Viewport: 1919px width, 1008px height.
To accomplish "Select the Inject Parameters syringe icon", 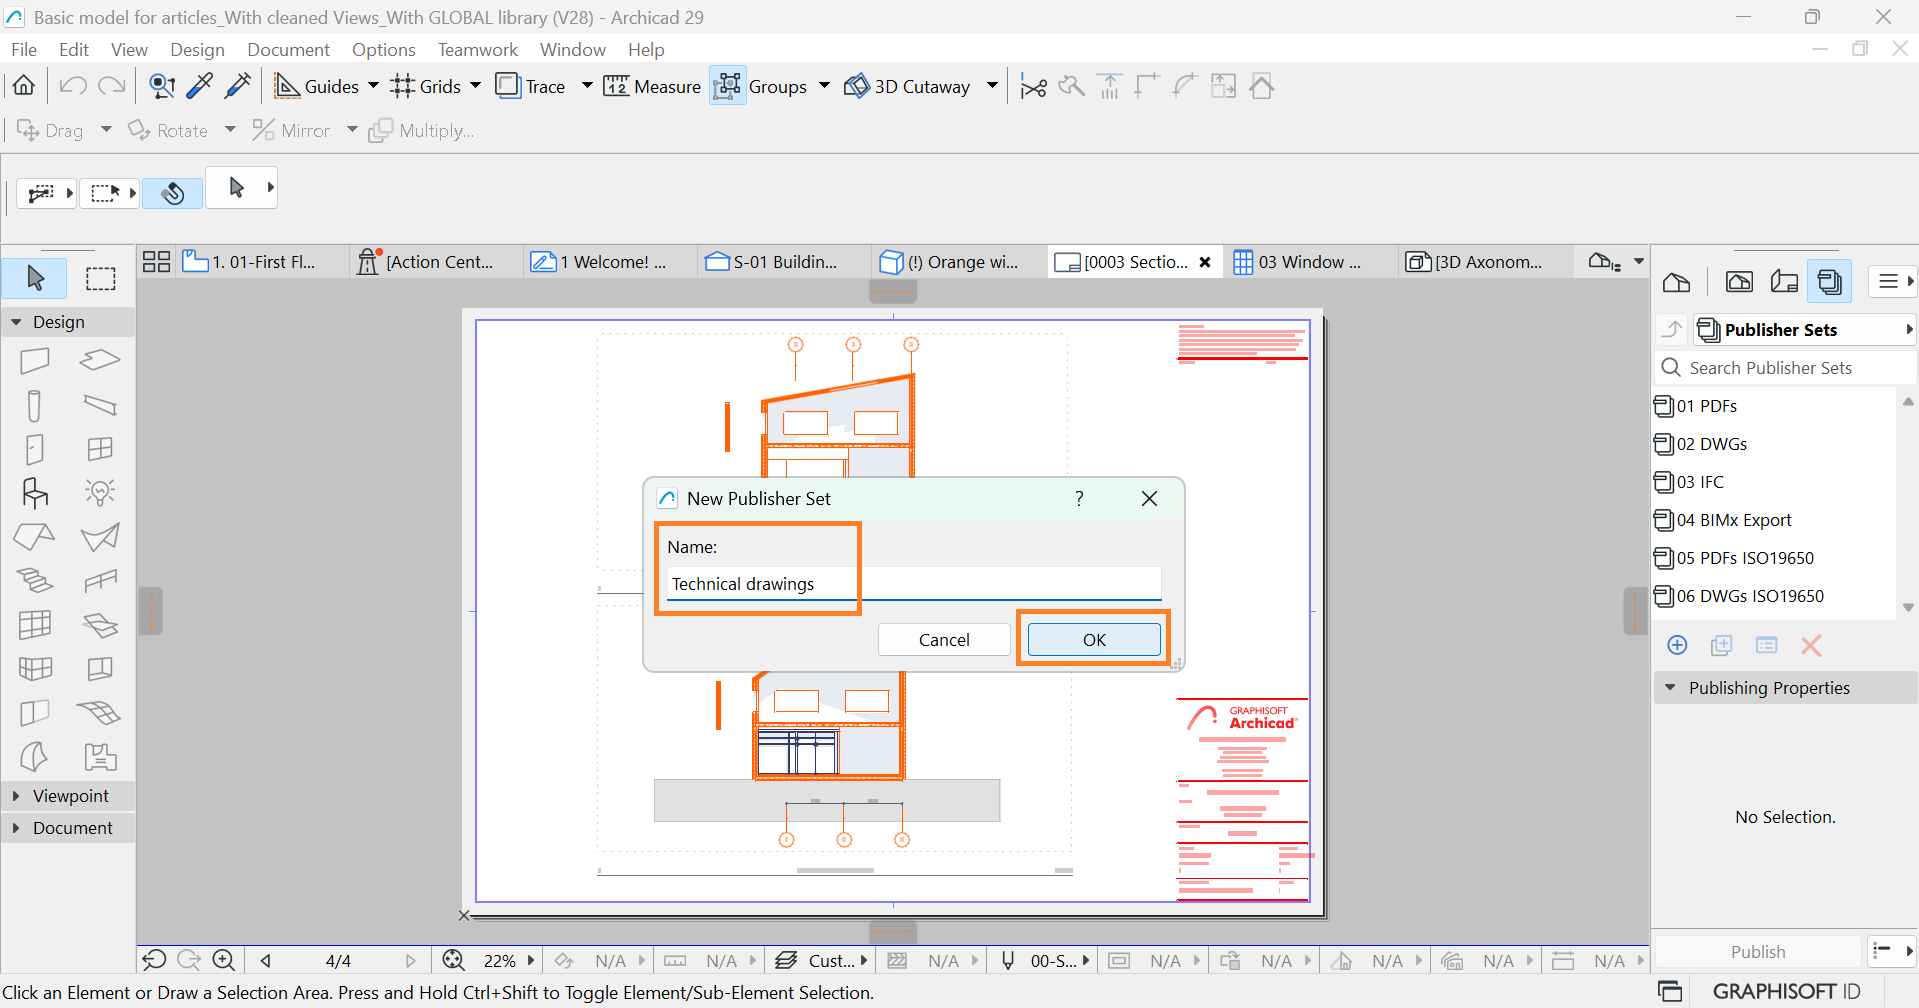I will coord(238,86).
